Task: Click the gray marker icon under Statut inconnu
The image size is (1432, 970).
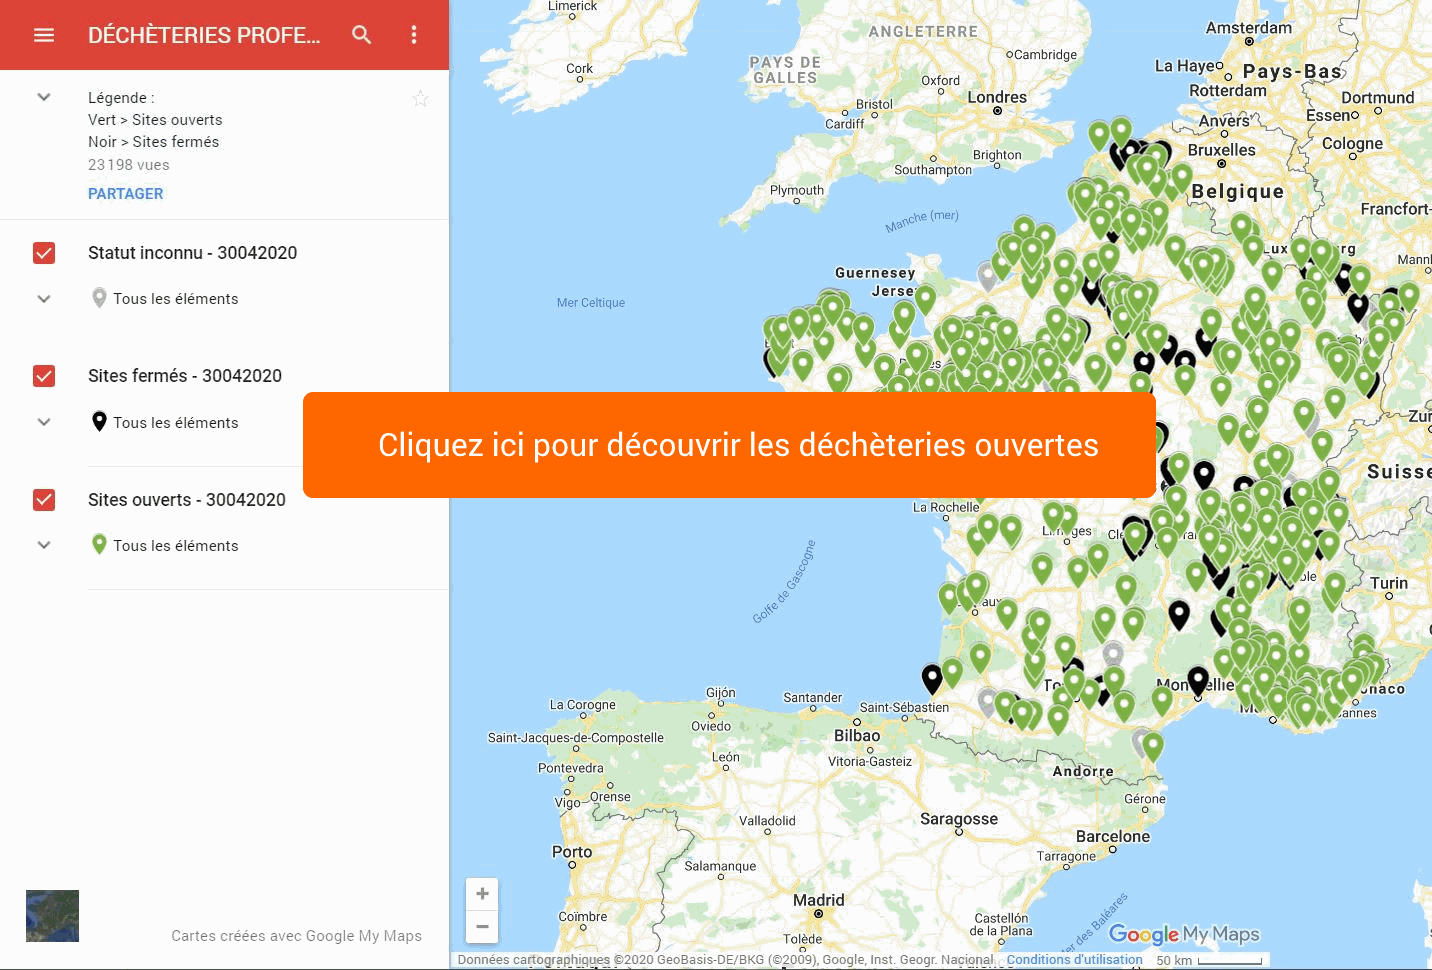Action: pos(98,297)
